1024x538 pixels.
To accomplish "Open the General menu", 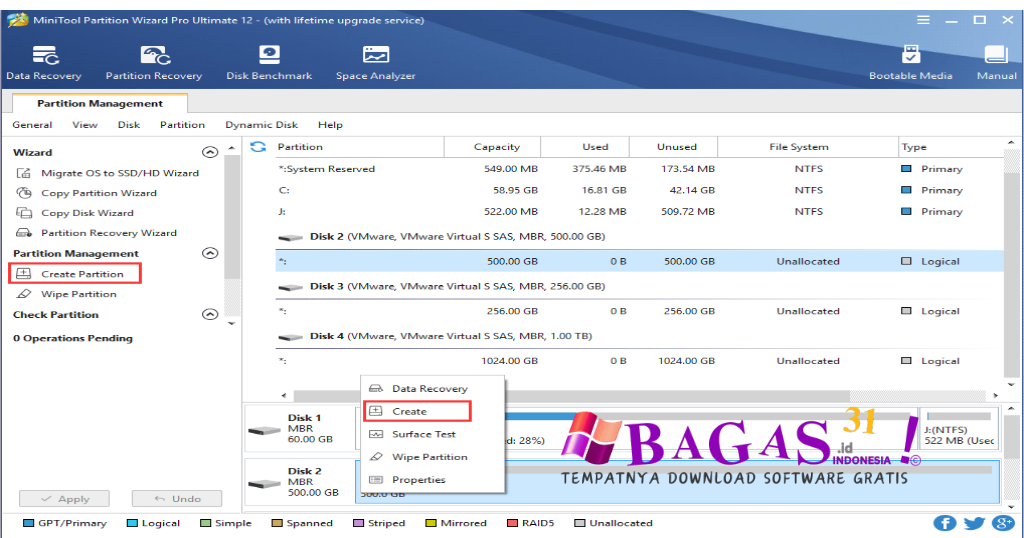I will 32,125.
